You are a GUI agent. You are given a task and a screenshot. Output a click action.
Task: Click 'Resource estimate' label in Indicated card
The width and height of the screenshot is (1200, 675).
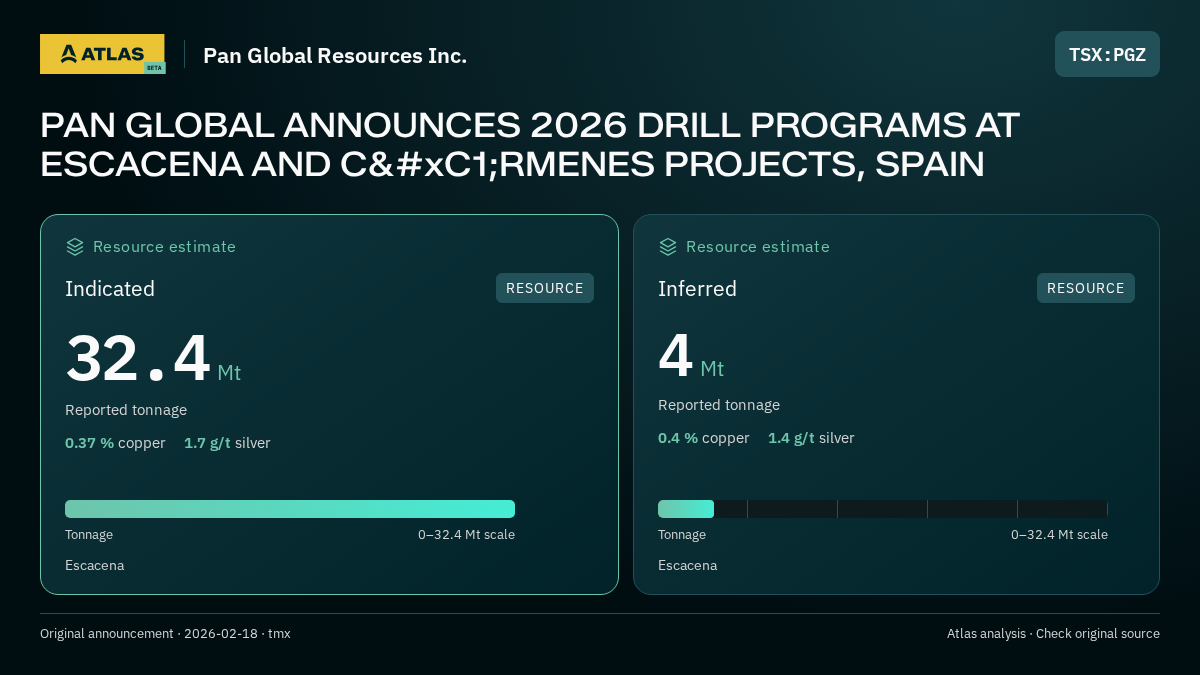pyautogui.click(x=164, y=247)
